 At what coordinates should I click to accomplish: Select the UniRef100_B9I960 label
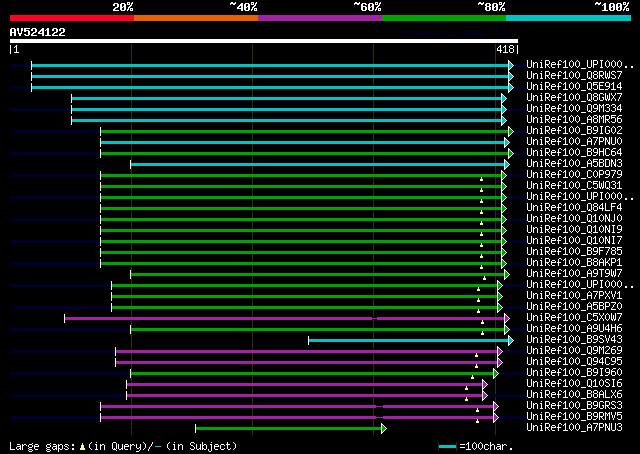574,373
